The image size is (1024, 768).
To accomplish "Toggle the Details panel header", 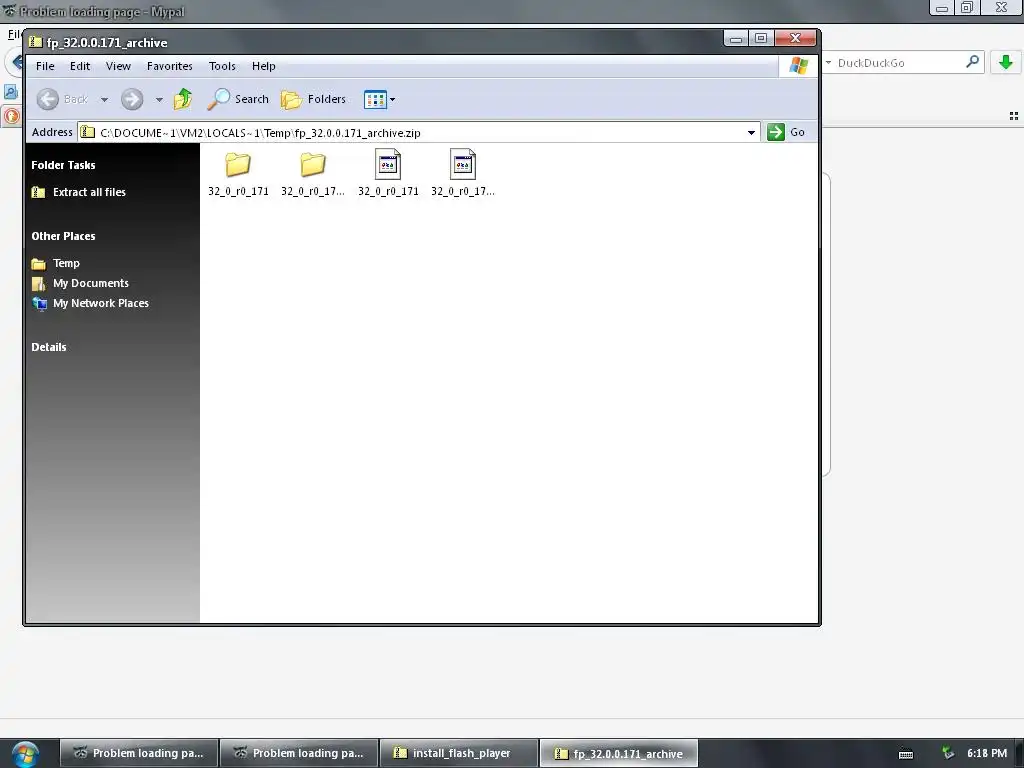I will [x=48, y=347].
